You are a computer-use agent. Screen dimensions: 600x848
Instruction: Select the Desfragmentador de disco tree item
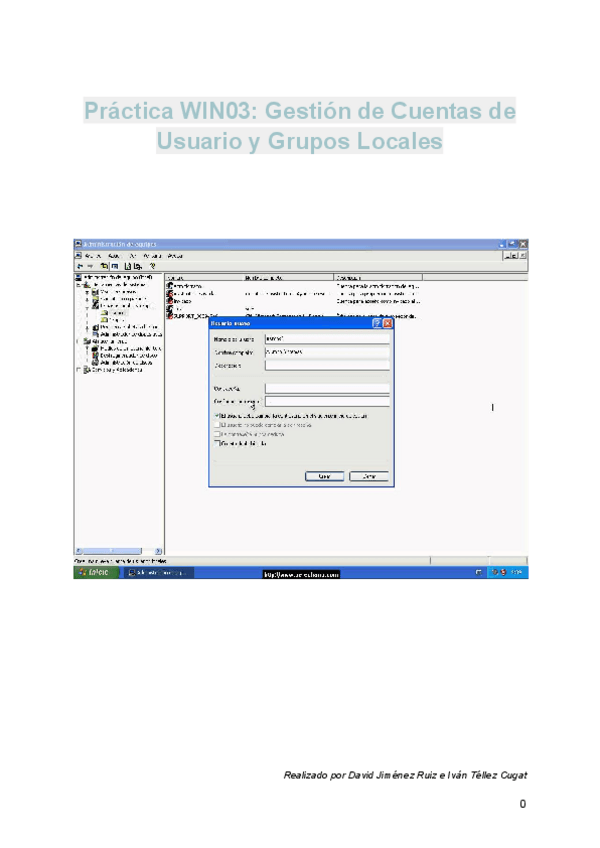click(x=129, y=356)
